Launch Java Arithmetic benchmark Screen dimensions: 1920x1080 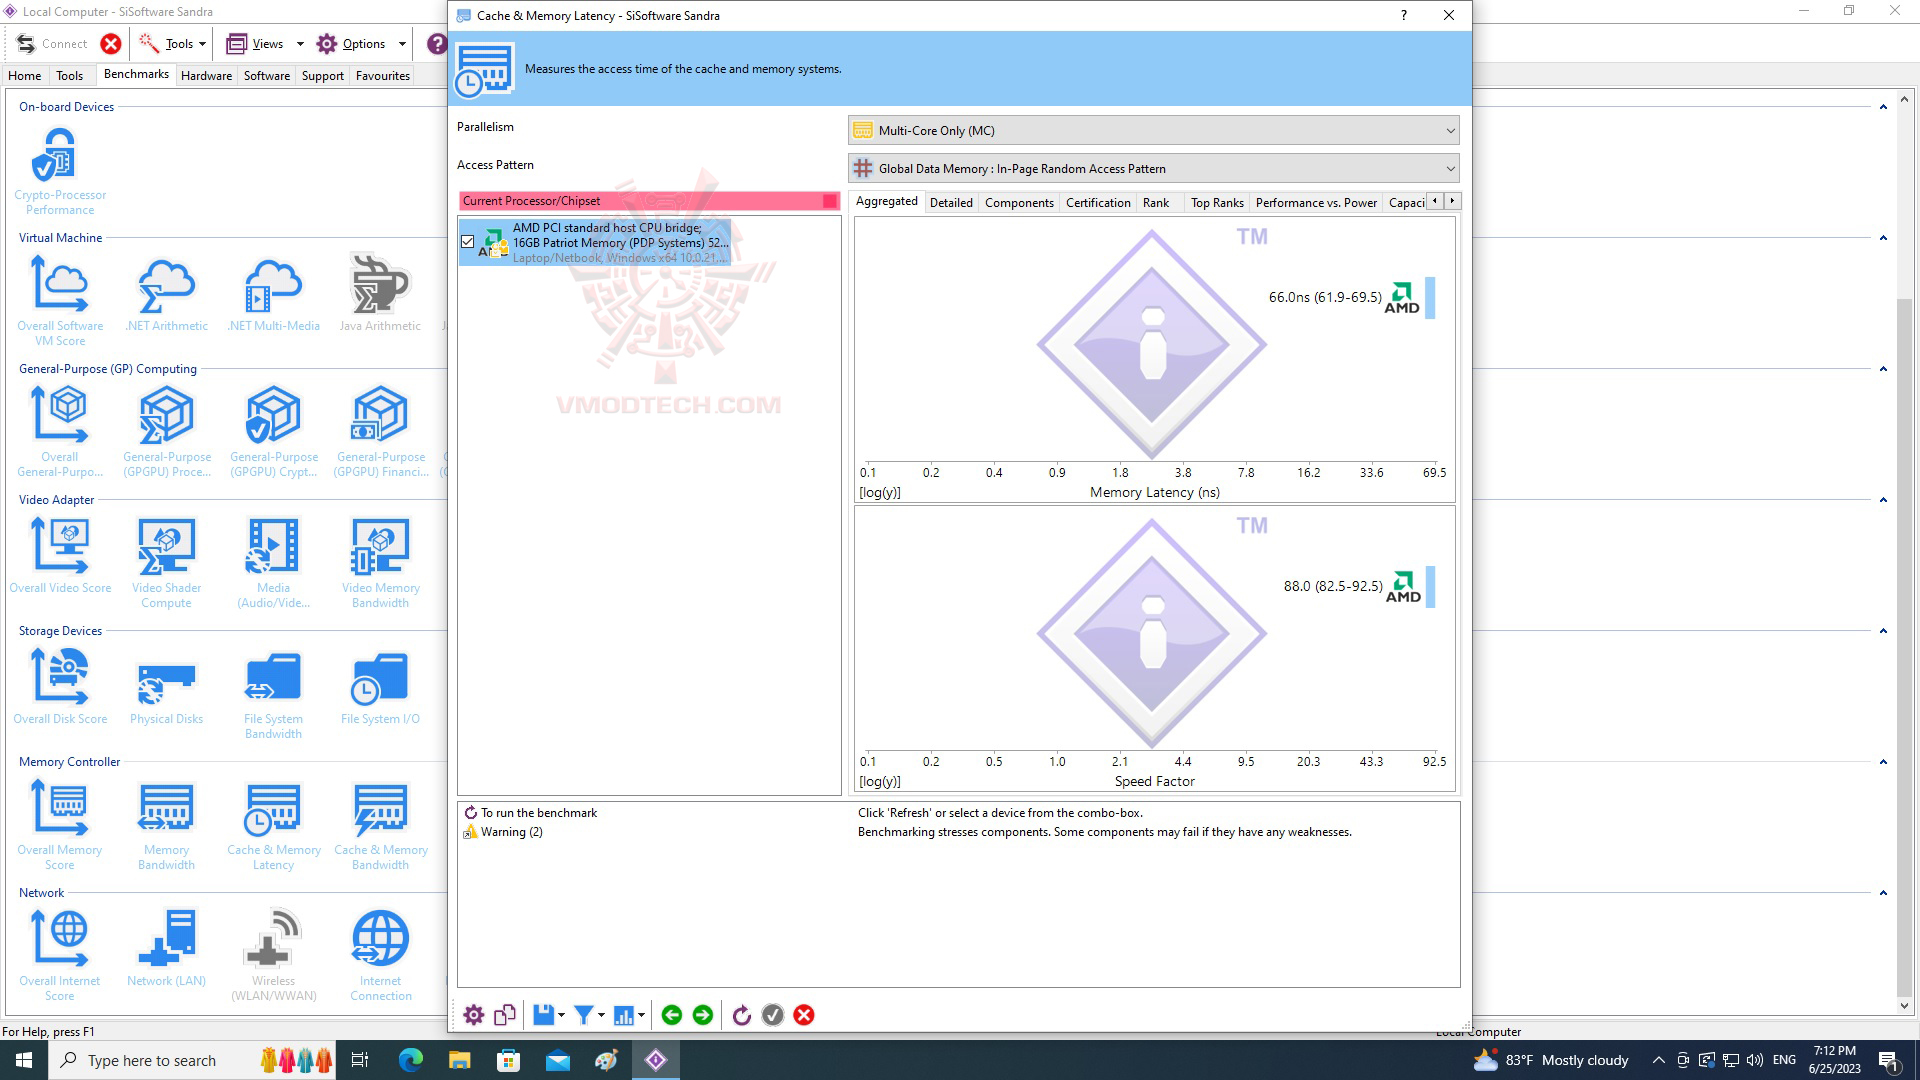(380, 294)
